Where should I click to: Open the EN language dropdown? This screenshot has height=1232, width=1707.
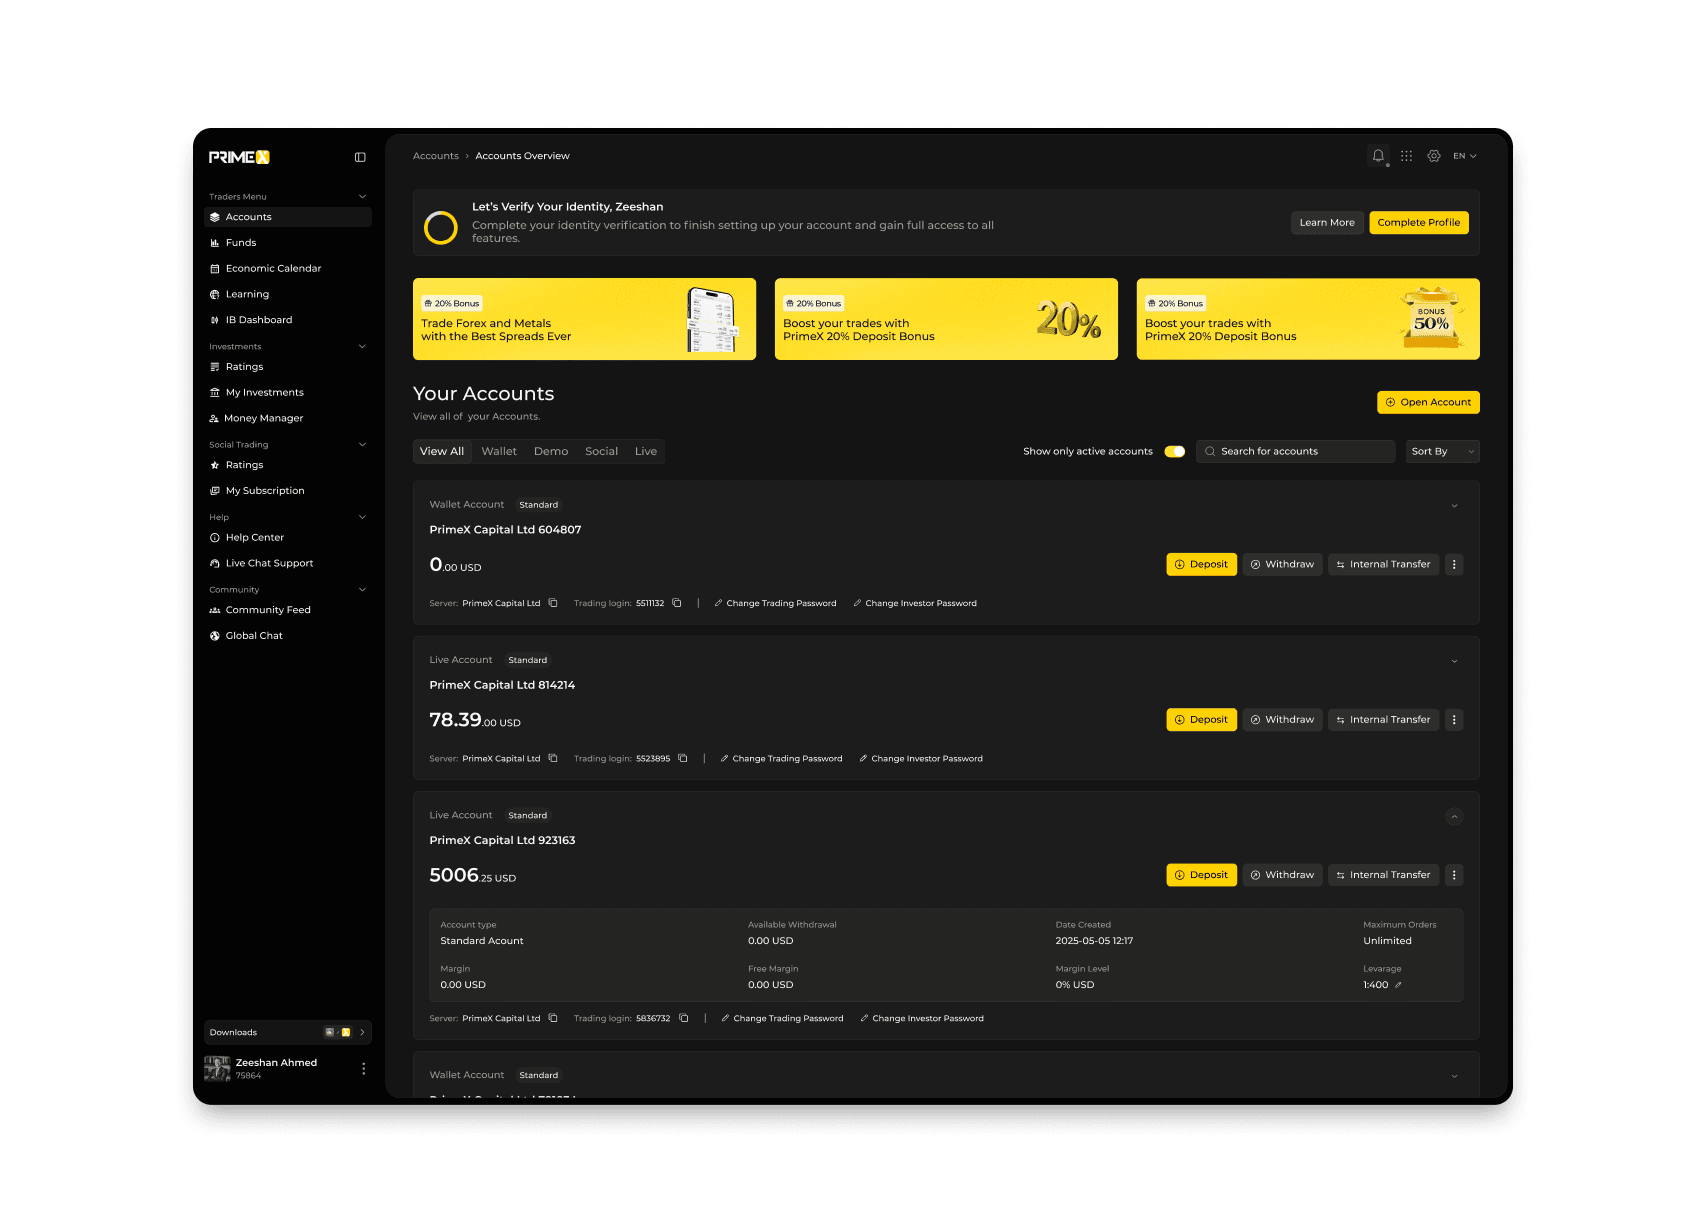tap(1465, 156)
